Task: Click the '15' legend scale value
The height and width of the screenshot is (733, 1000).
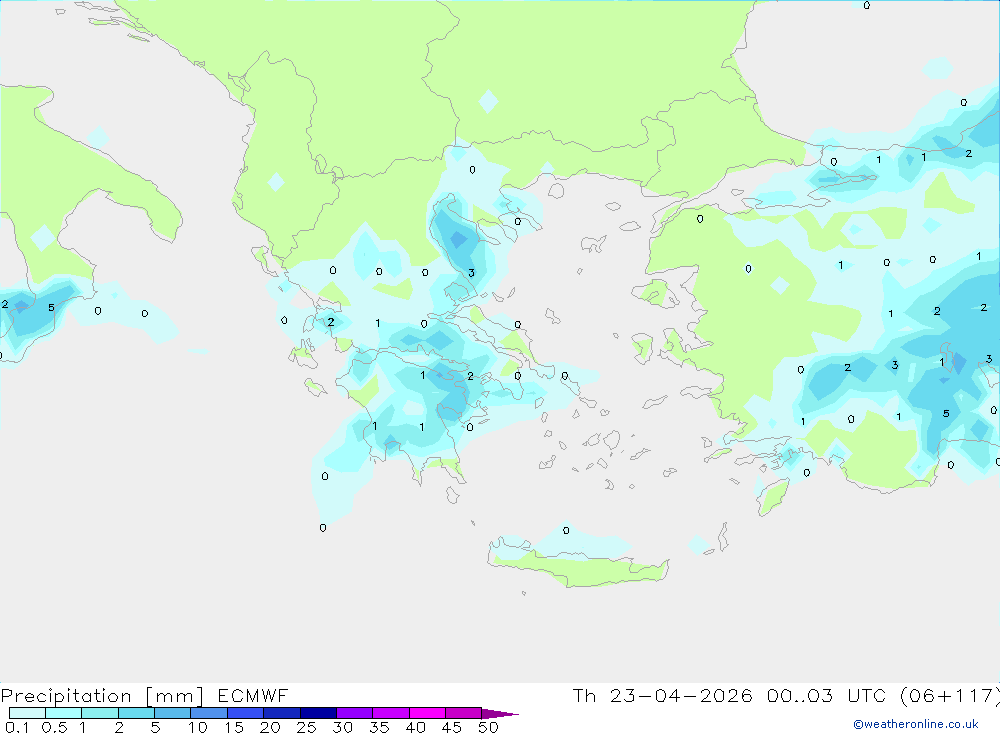Action: 233,727
